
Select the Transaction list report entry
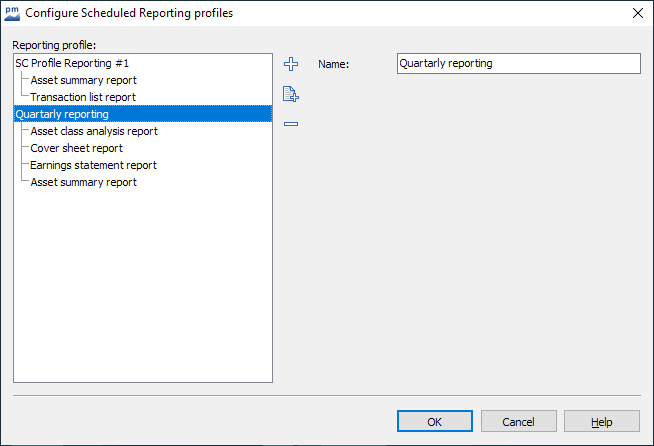[x=83, y=97]
